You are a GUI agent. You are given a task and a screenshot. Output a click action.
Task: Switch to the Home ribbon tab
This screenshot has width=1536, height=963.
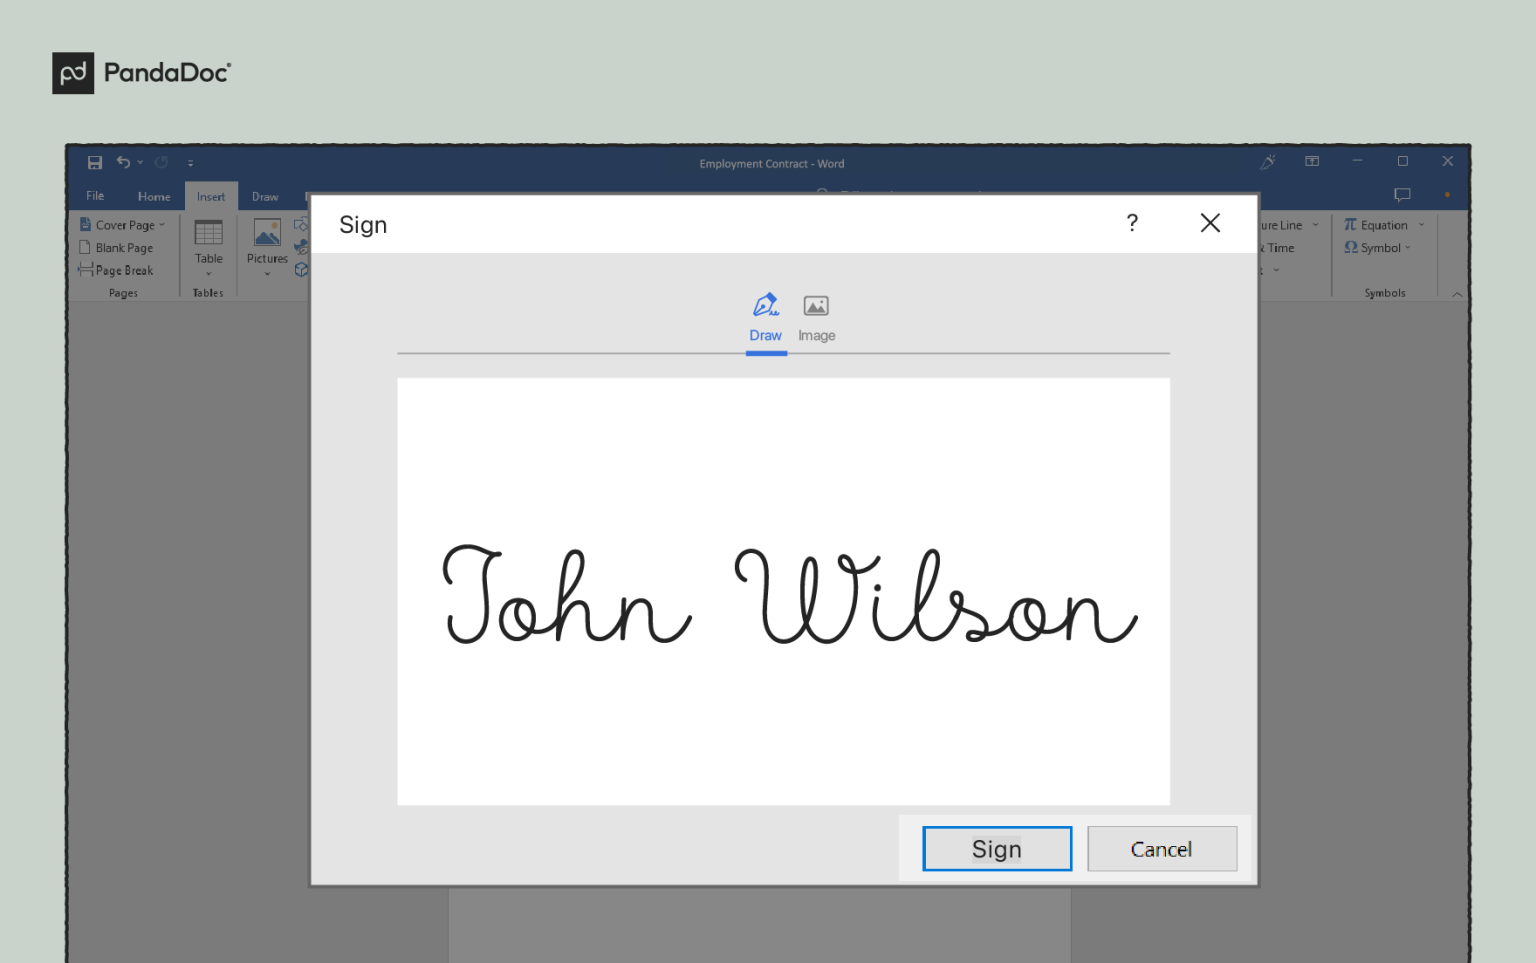(154, 196)
